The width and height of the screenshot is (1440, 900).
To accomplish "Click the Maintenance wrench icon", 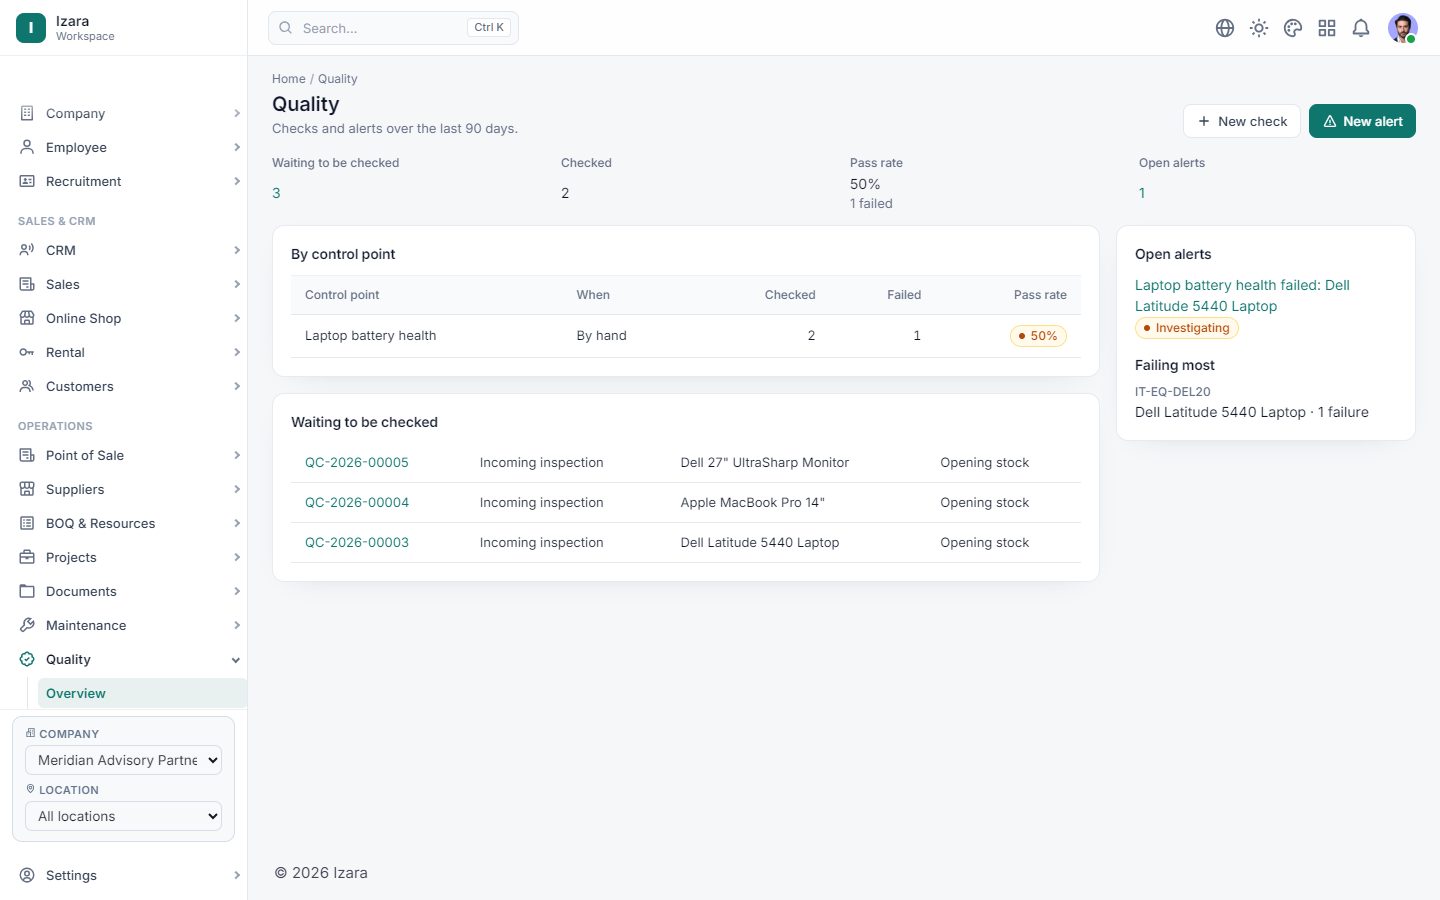I will 27,625.
